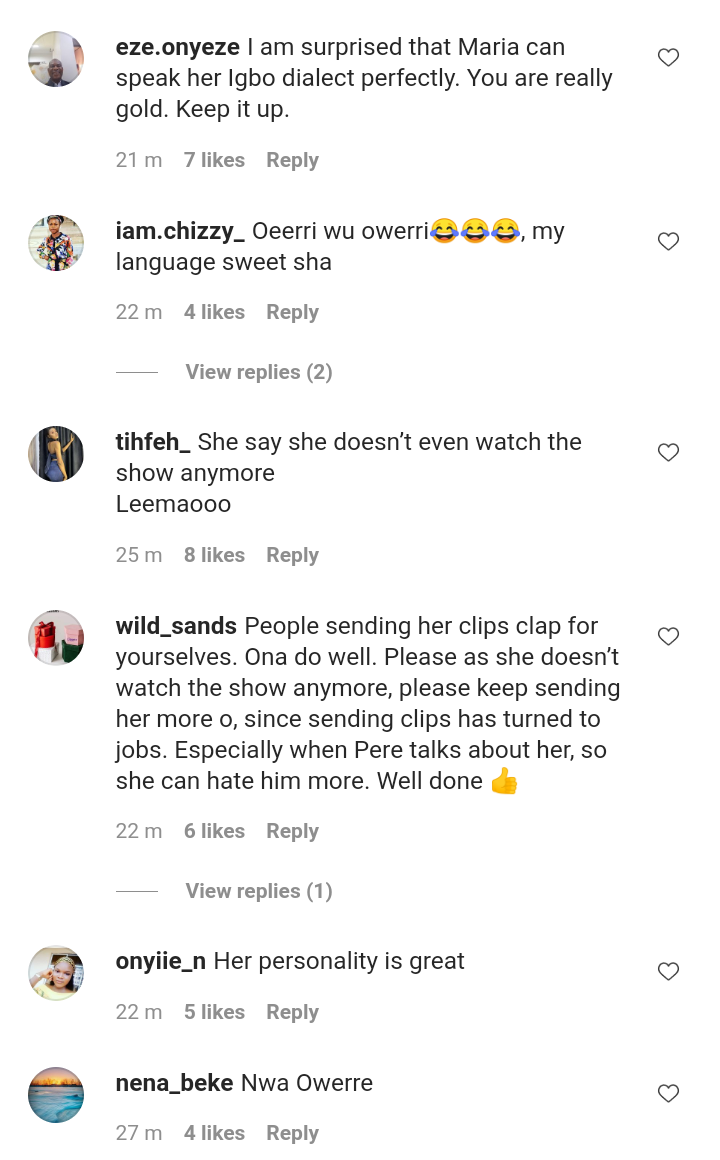Reply to eze.onyeze's comment

point(292,160)
